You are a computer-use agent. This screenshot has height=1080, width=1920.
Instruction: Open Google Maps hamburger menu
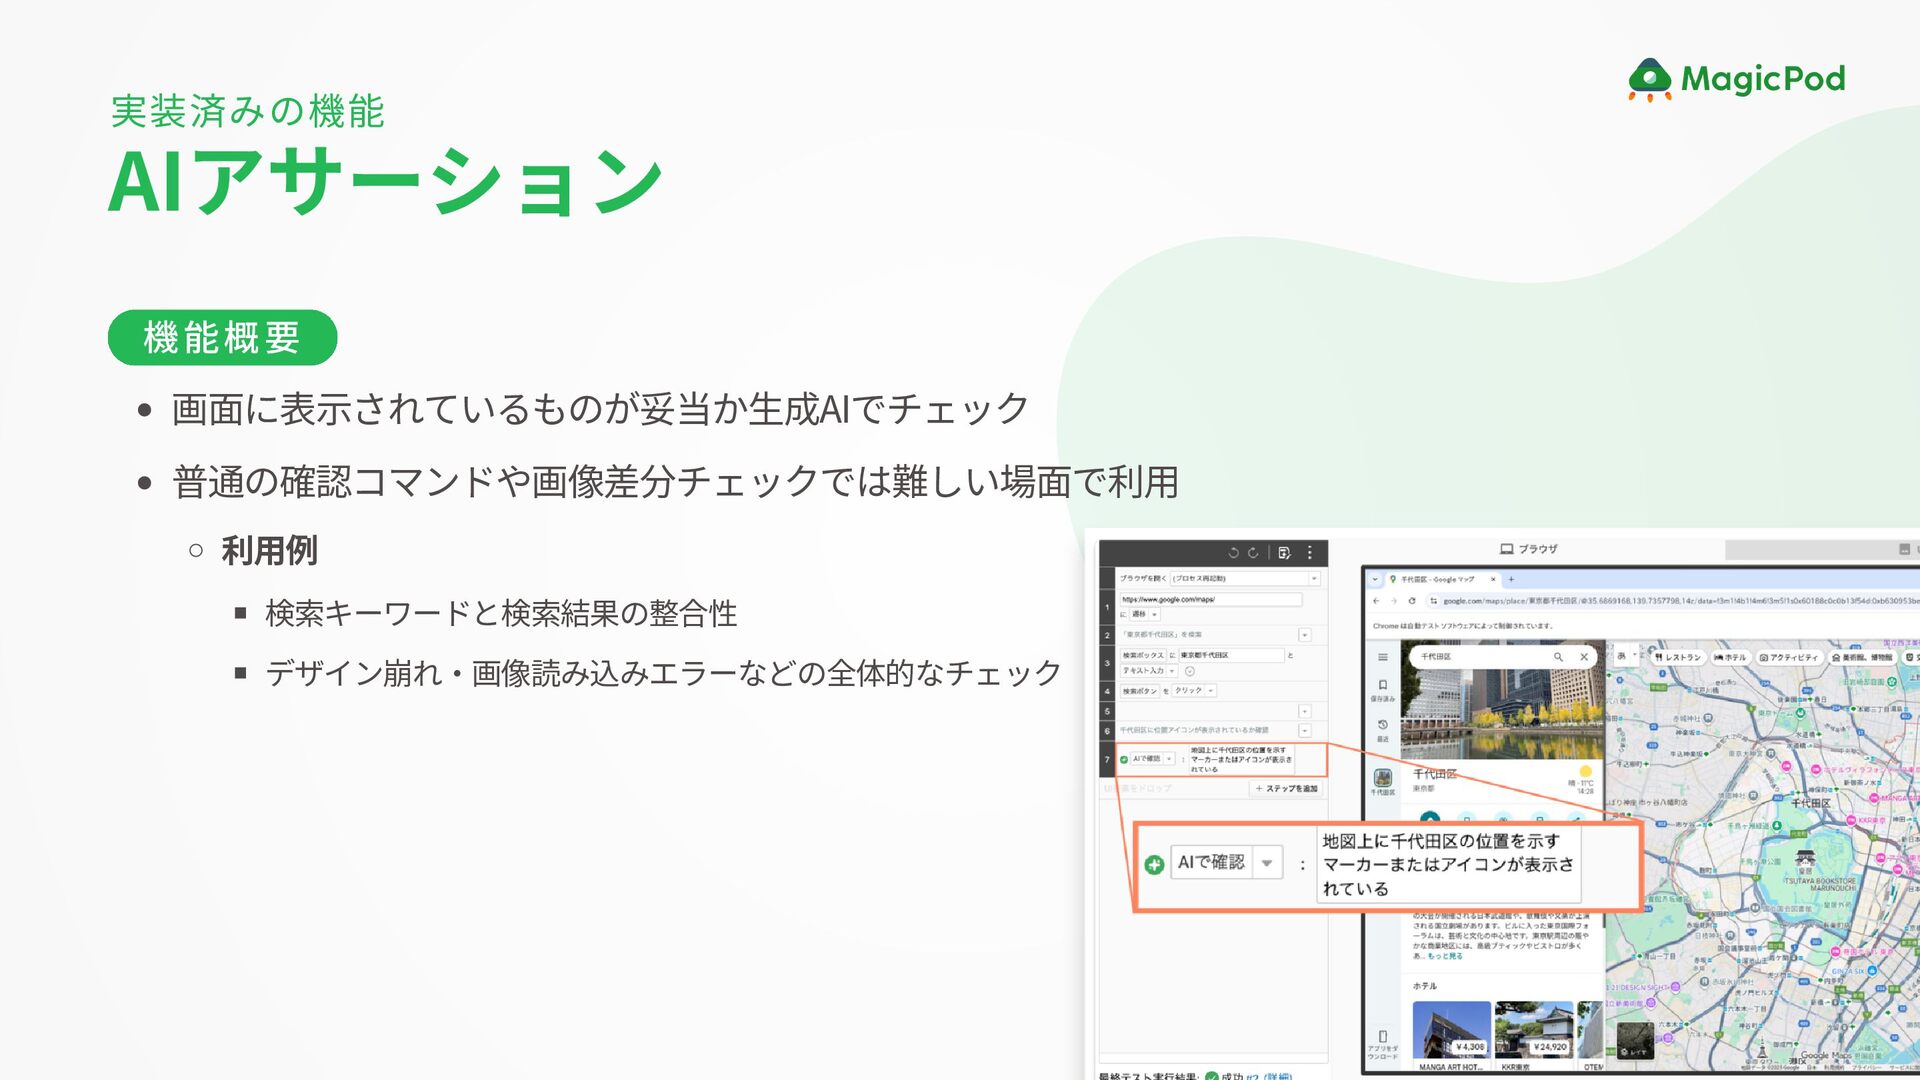pyautogui.click(x=1383, y=657)
